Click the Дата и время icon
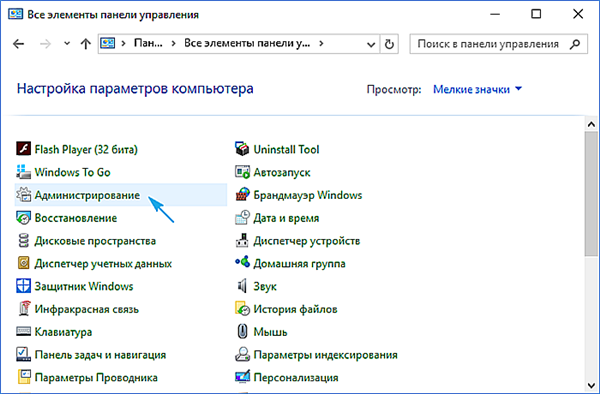The image size is (600, 394). click(242, 218)
